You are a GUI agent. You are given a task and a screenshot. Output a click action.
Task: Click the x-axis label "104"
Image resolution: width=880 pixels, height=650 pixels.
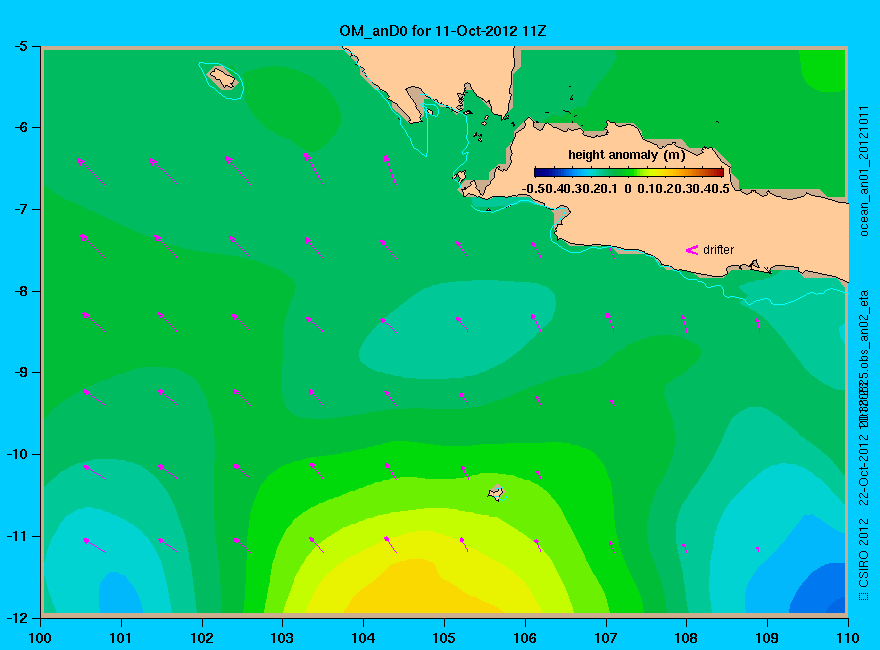coord(363,638)
